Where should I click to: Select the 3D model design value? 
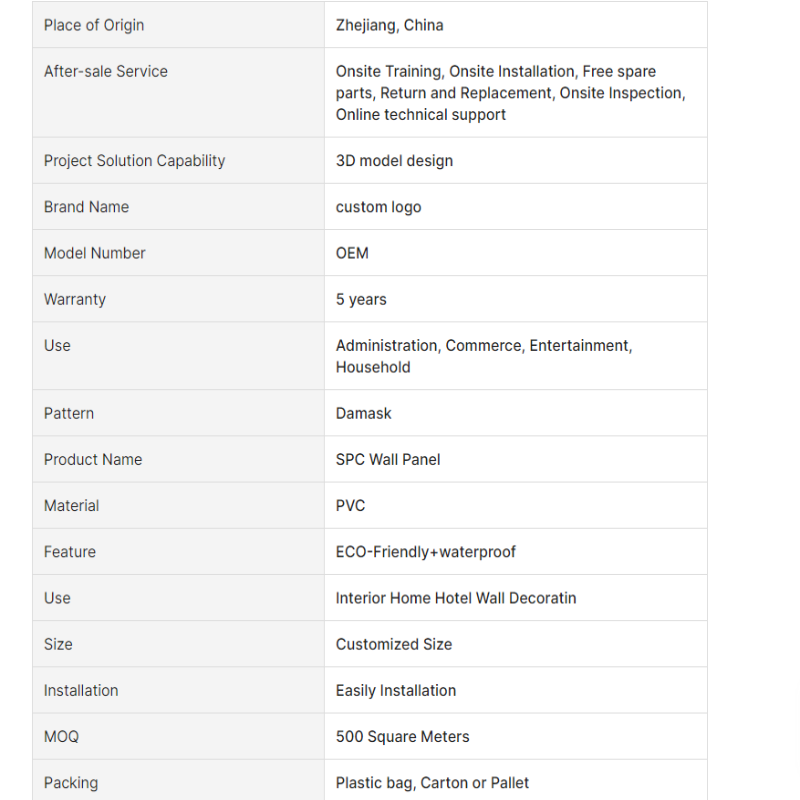coord(394,161)
